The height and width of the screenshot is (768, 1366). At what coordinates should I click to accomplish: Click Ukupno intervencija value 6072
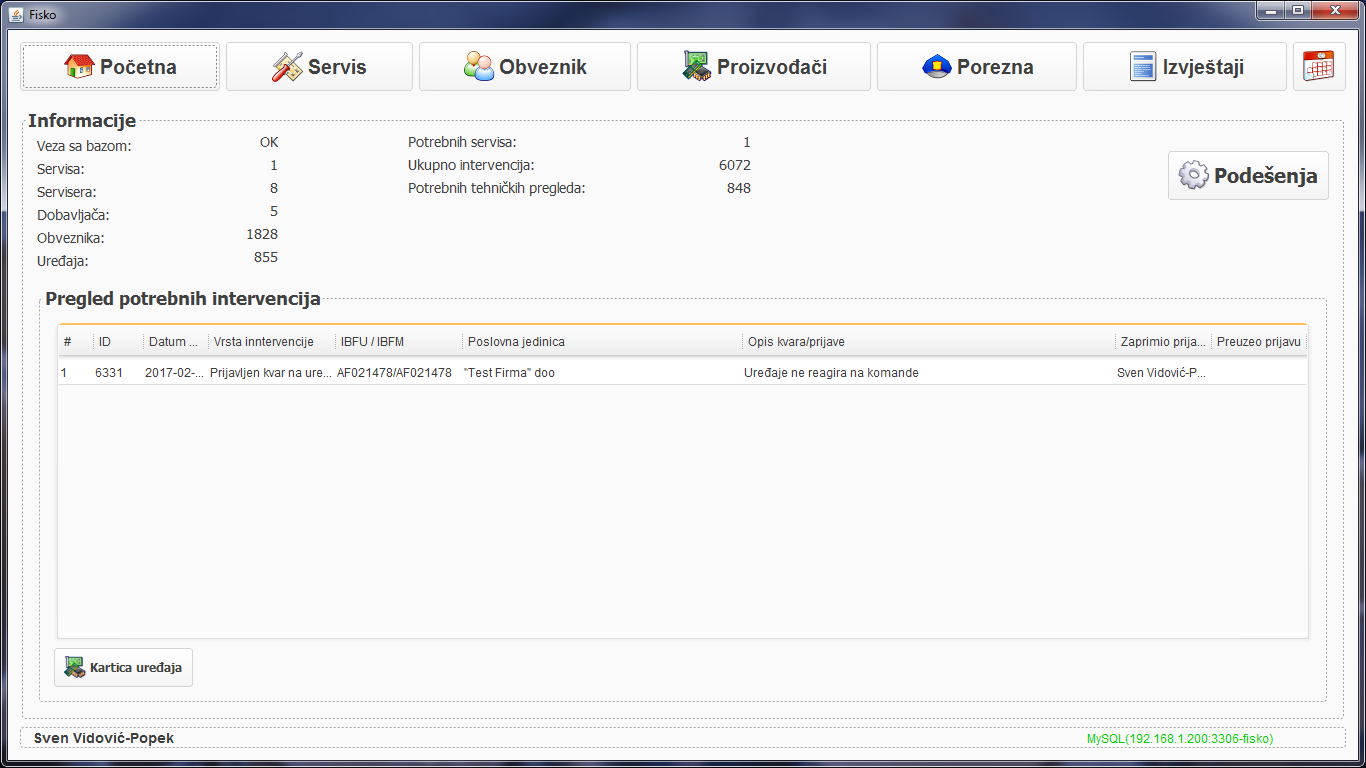pyautogui.click(x=735, y=165)
